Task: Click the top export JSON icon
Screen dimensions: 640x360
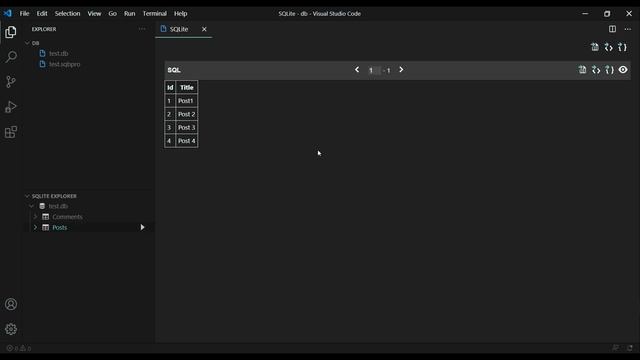Action: (x=622, y=47)
